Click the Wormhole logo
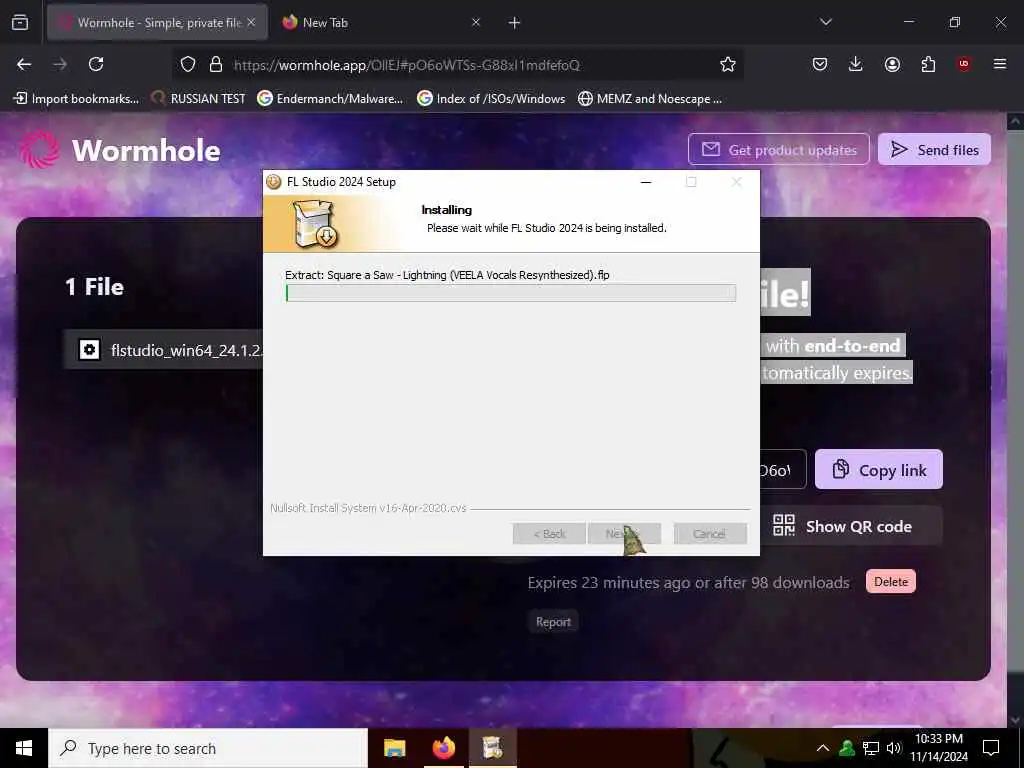Image resolution: width=1024 pixels, height=768 pixels. (x=120, y=150)
